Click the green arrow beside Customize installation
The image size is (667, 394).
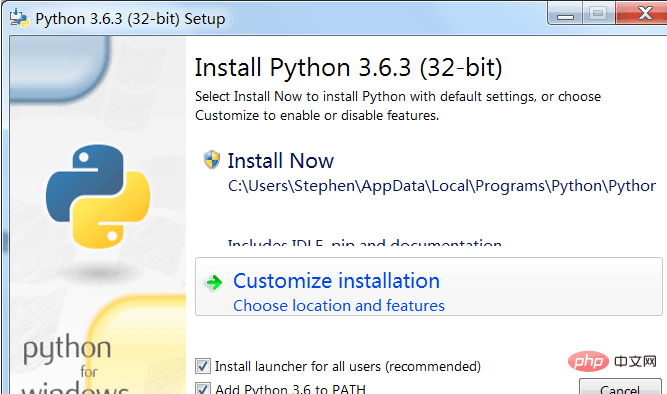click(214, 282)
